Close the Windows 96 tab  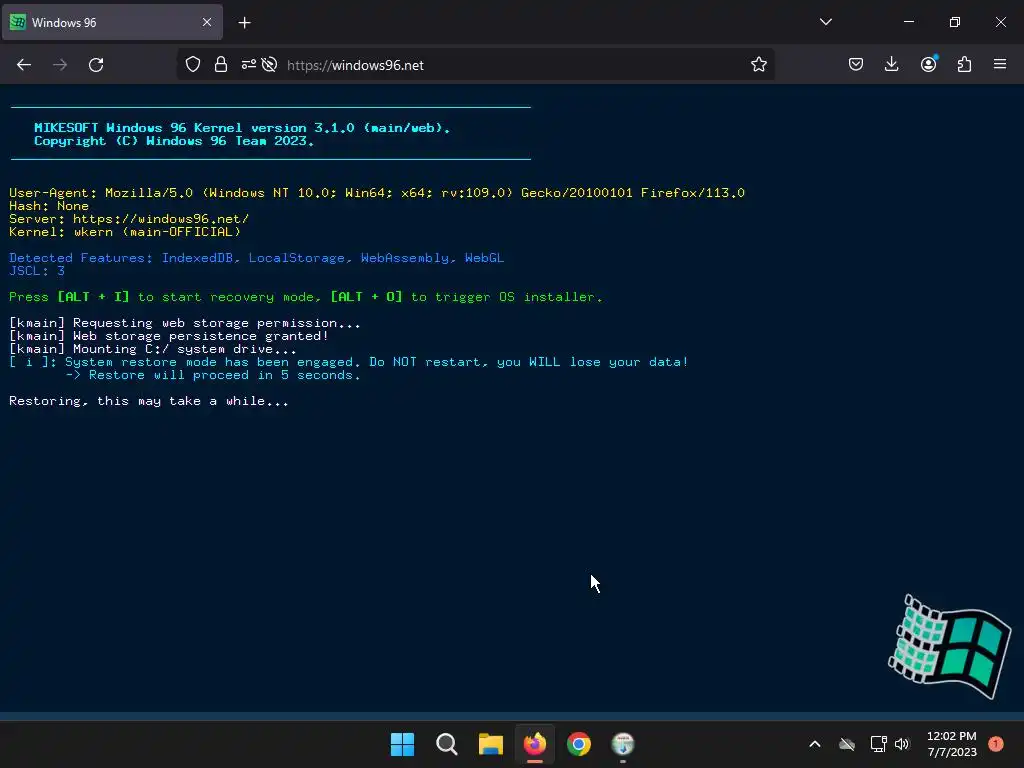point(207,22)
